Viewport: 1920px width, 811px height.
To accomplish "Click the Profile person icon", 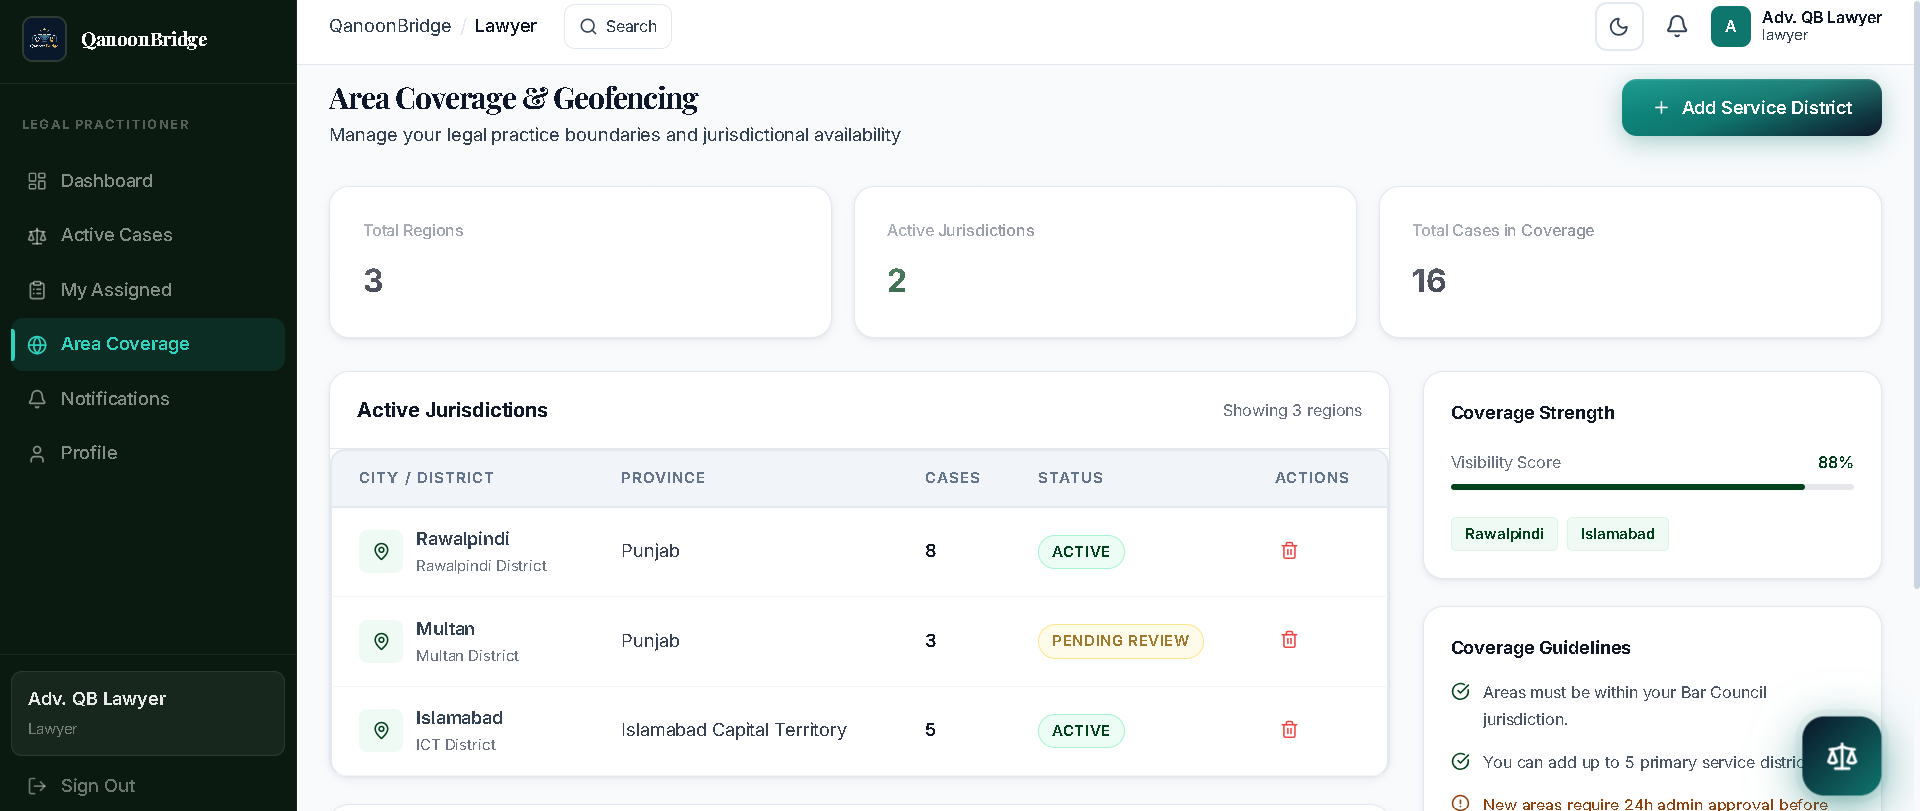I will pos(37,454).
